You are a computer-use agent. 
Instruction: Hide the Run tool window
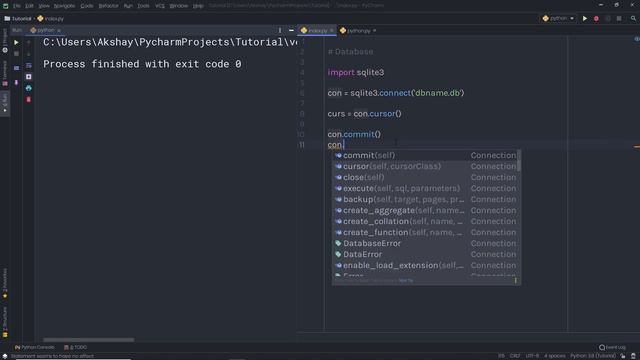(x=291, y=30)
